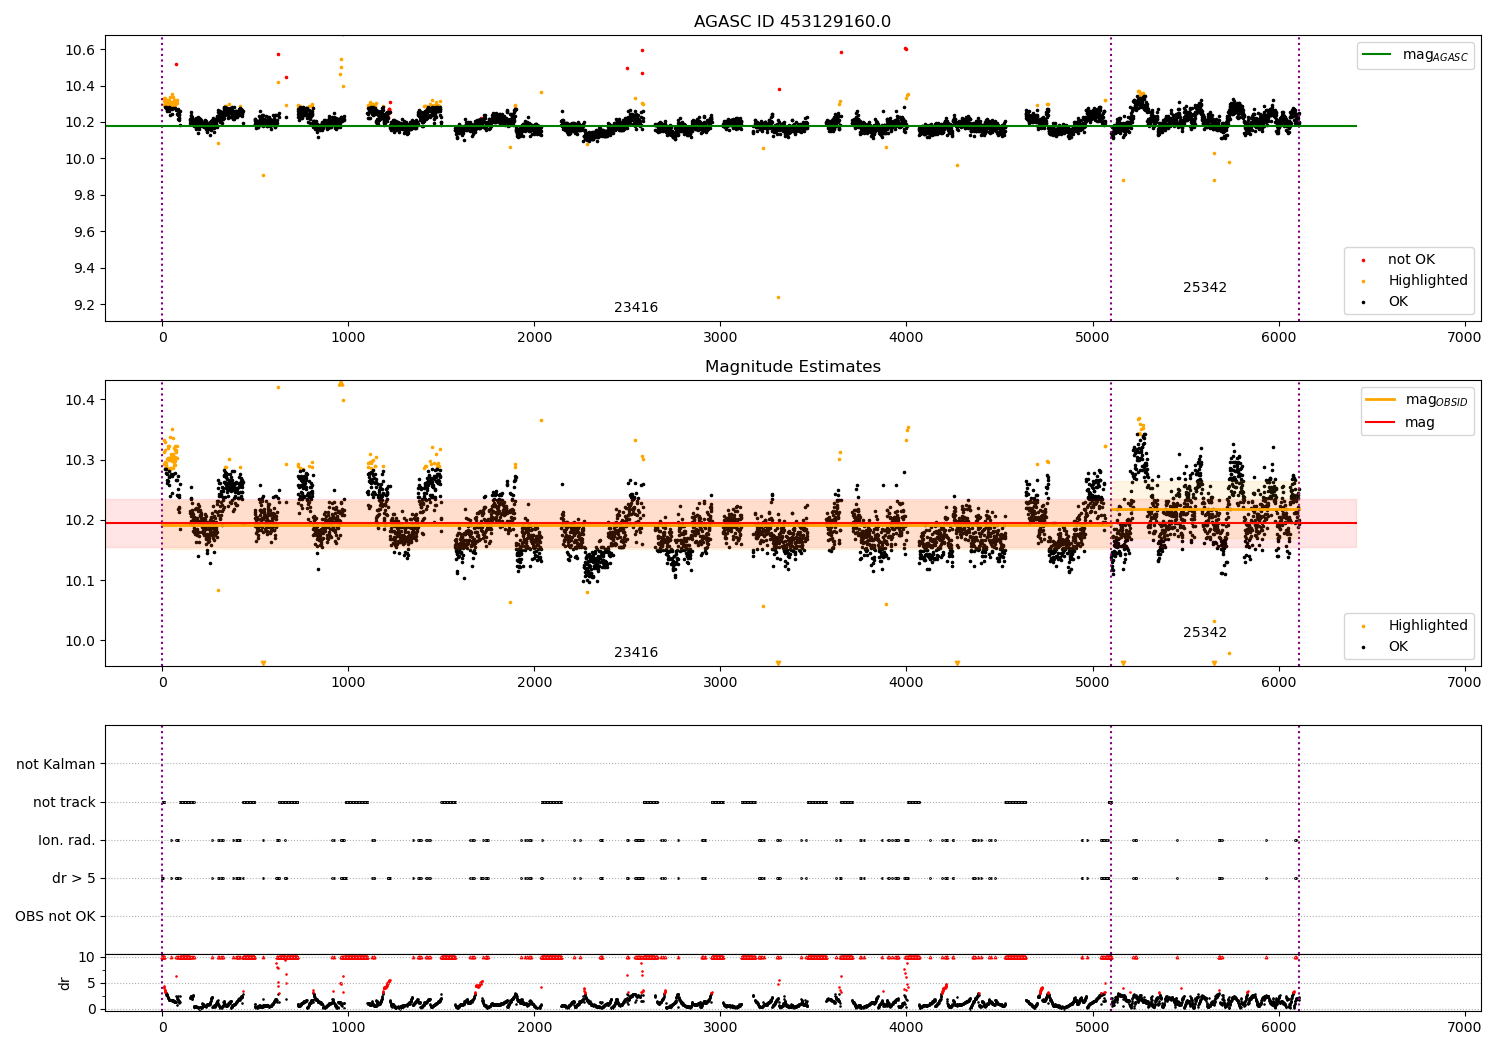This screenshot has width=1500, height=1050.
Task: Click '7000' x-axis tick under the top plot
Action: pos(1465,337)
